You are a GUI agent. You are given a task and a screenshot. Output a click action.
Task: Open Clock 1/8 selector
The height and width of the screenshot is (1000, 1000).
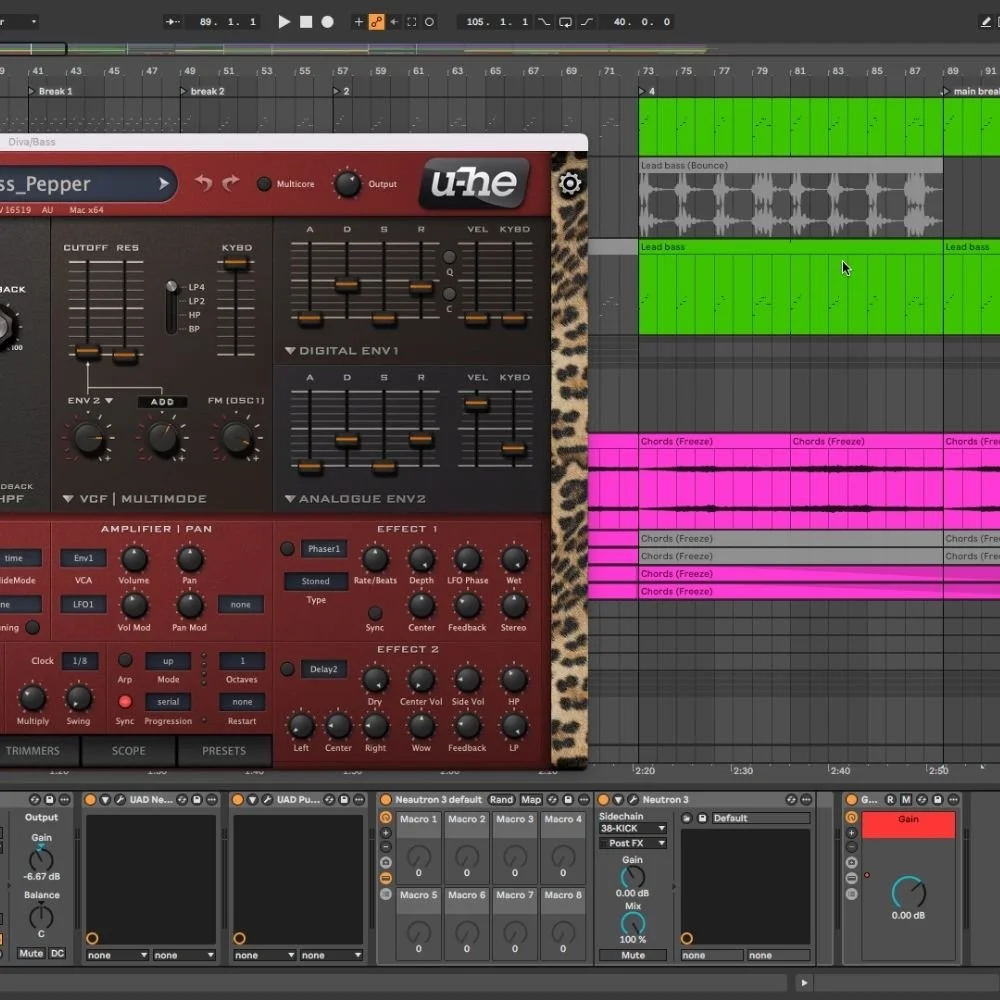pos(80,661)
